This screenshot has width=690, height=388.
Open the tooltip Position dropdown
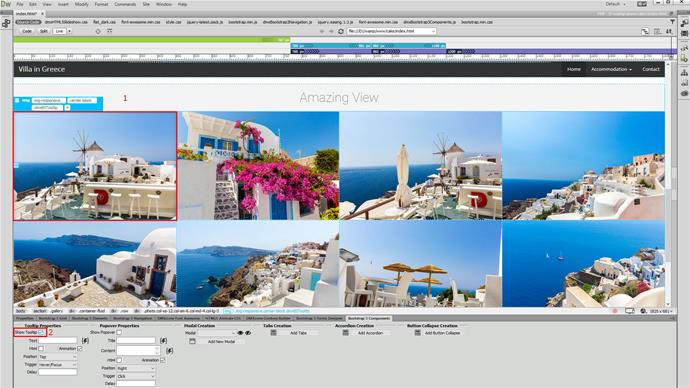(58, 357)
